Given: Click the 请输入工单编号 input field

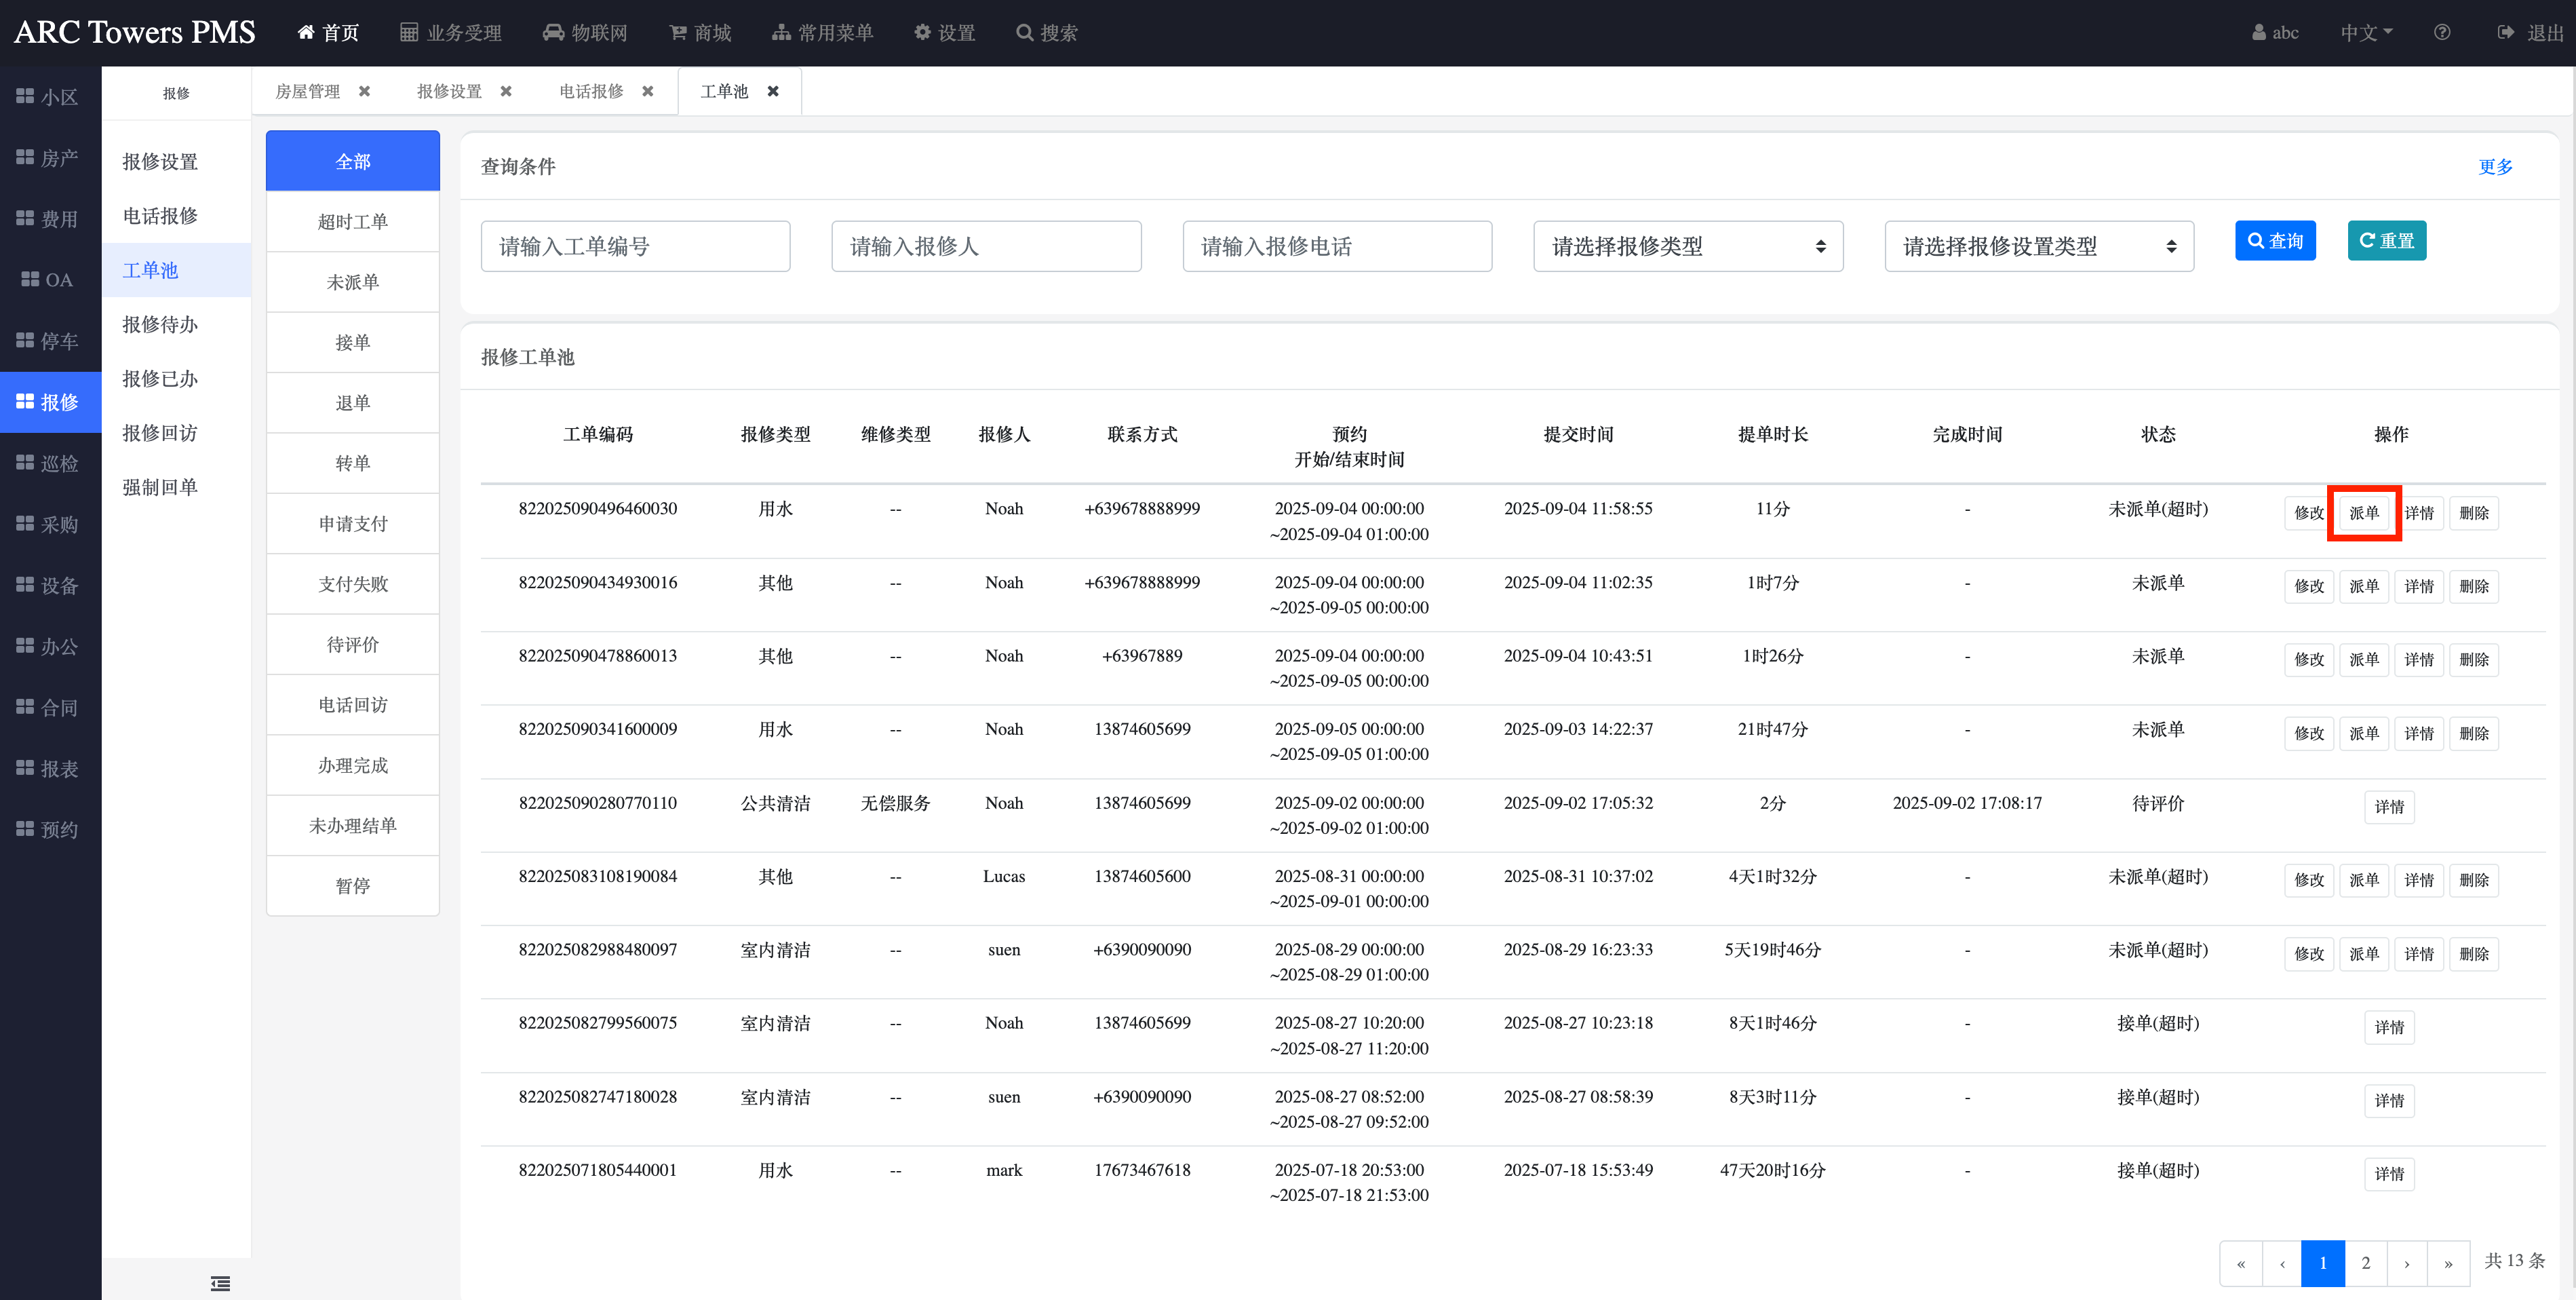Looking at the screenshot, I should [x=635, y=246].
